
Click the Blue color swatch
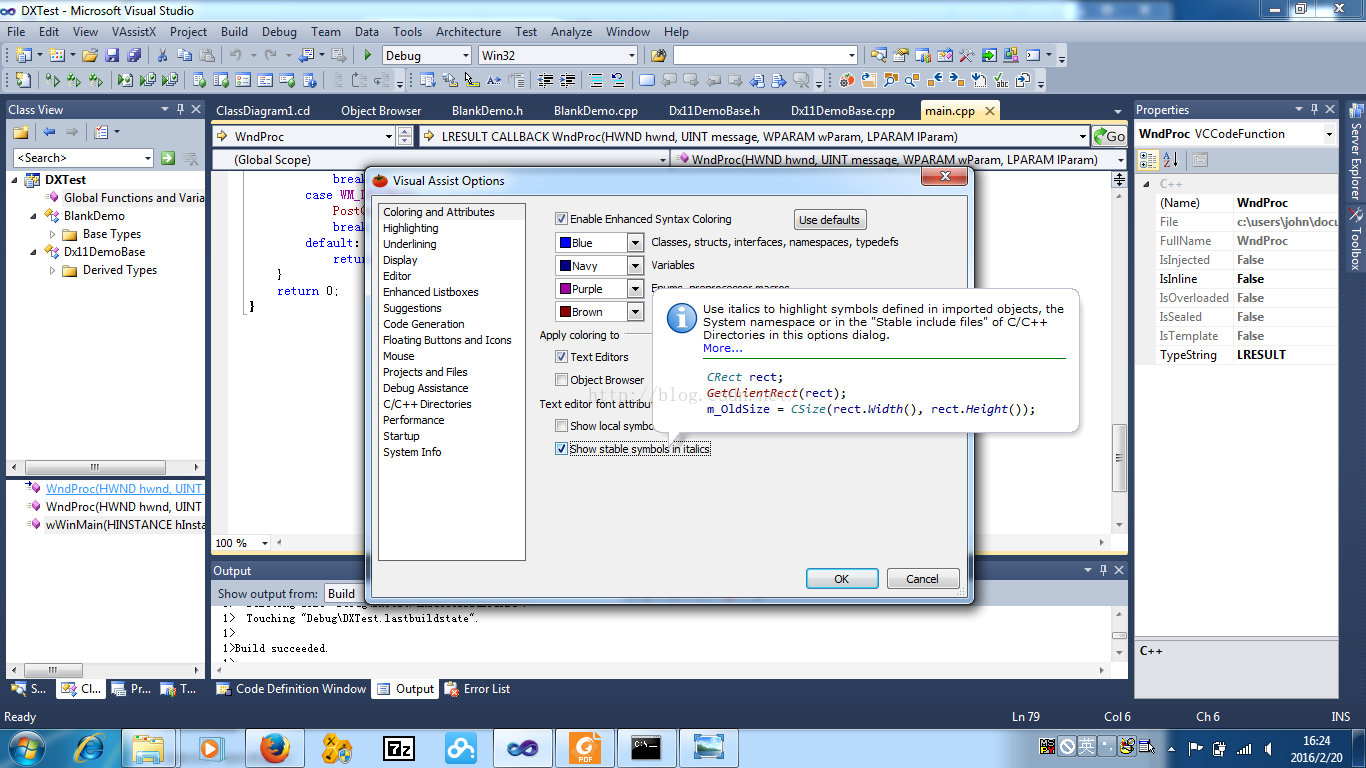pyautogui.click(x=566, y=243)
